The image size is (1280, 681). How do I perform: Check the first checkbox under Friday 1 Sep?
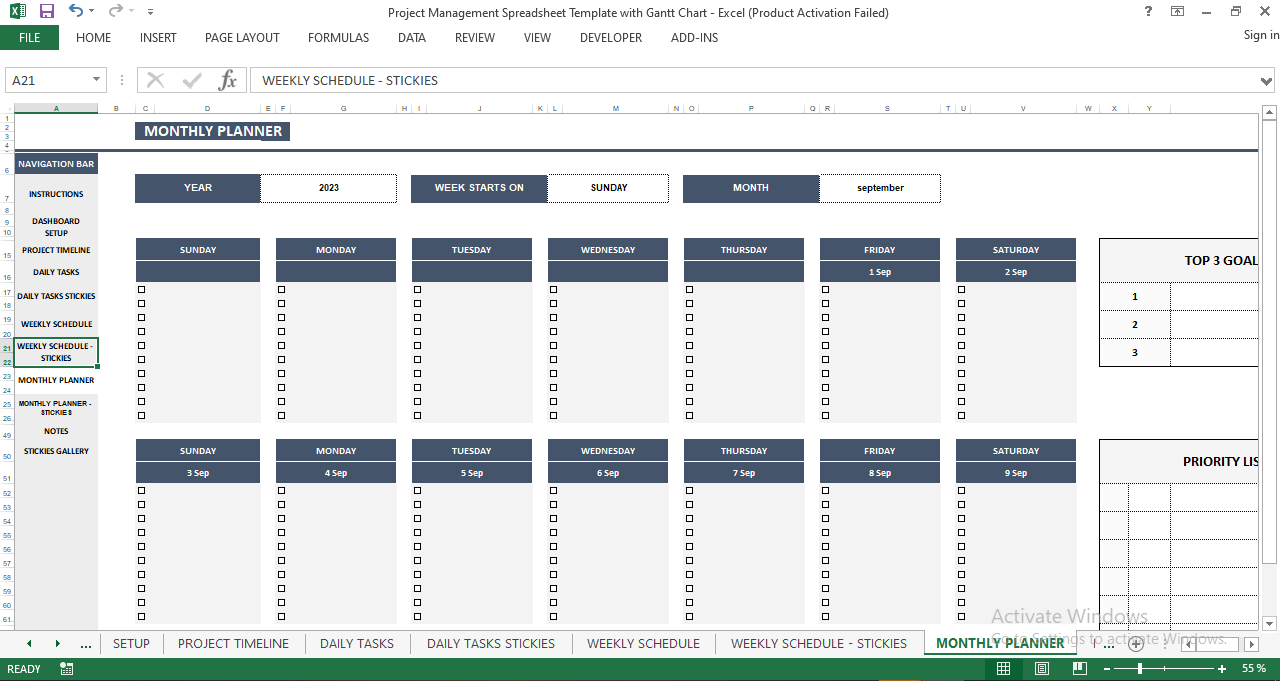coord(824,288)
